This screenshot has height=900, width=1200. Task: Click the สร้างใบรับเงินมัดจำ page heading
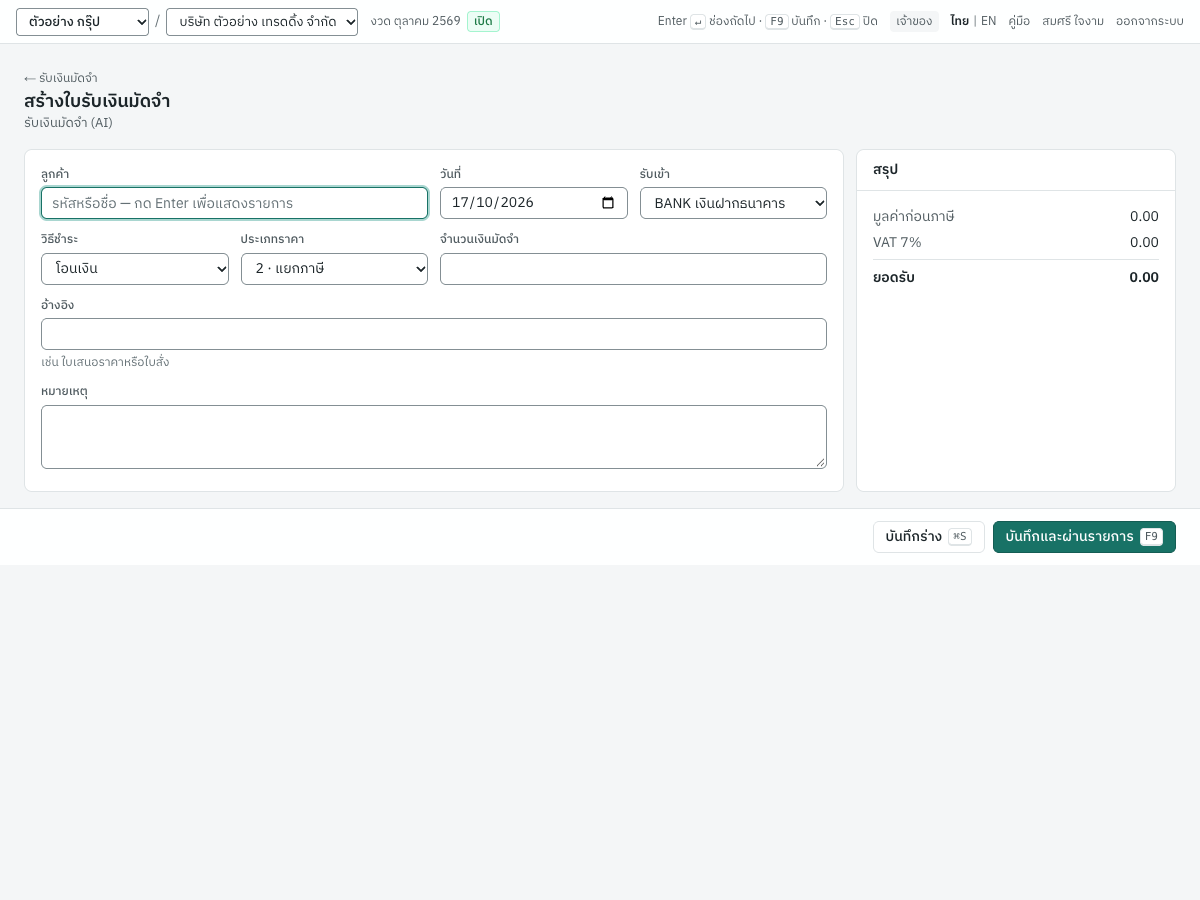point(97,101)
